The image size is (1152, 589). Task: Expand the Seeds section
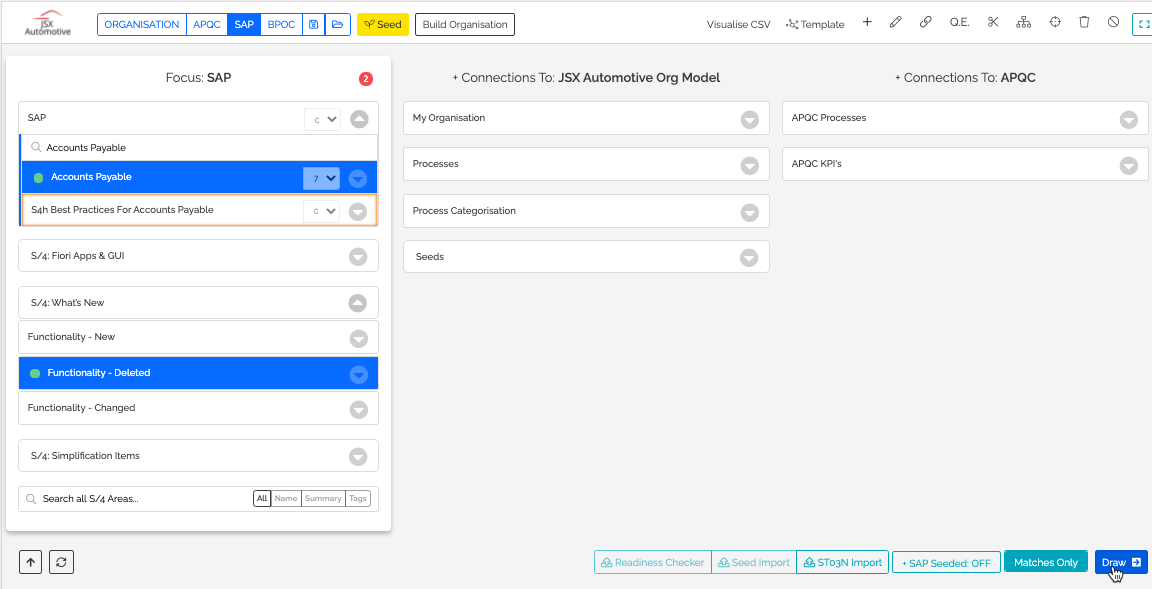pos(749,258)
